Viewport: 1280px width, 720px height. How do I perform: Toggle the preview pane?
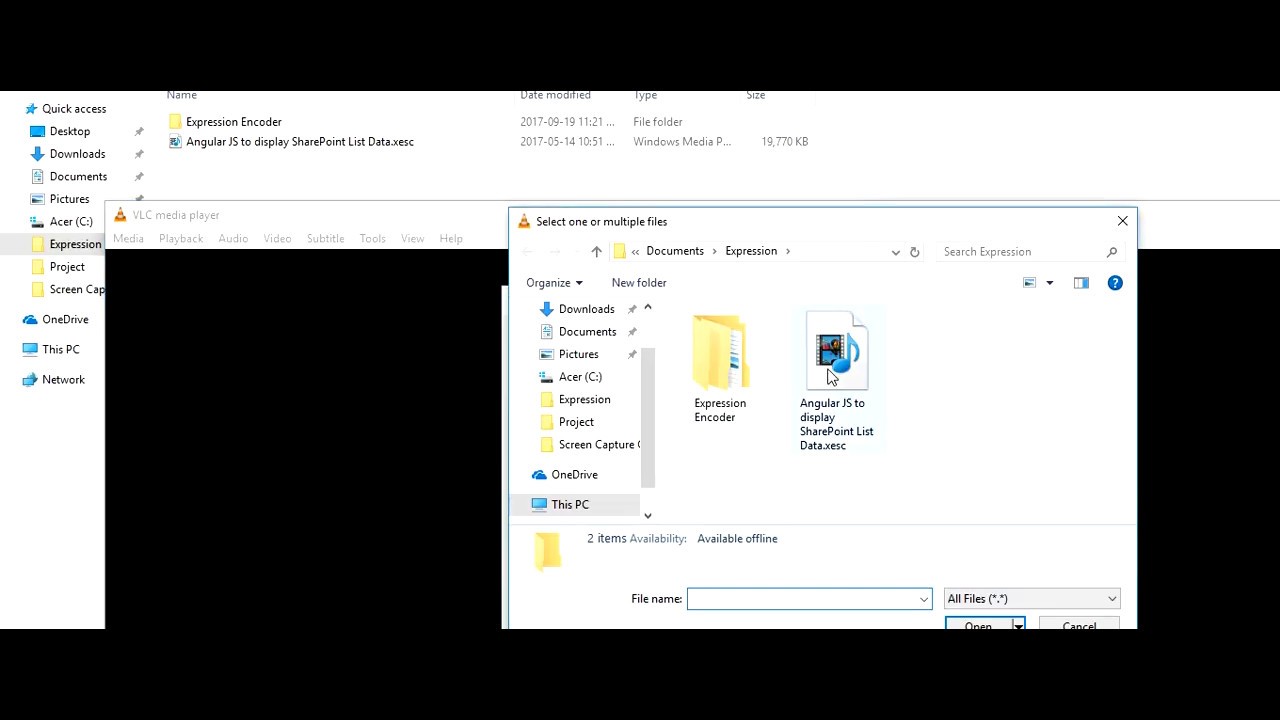pyautogui.click(x=1081, y=283)
